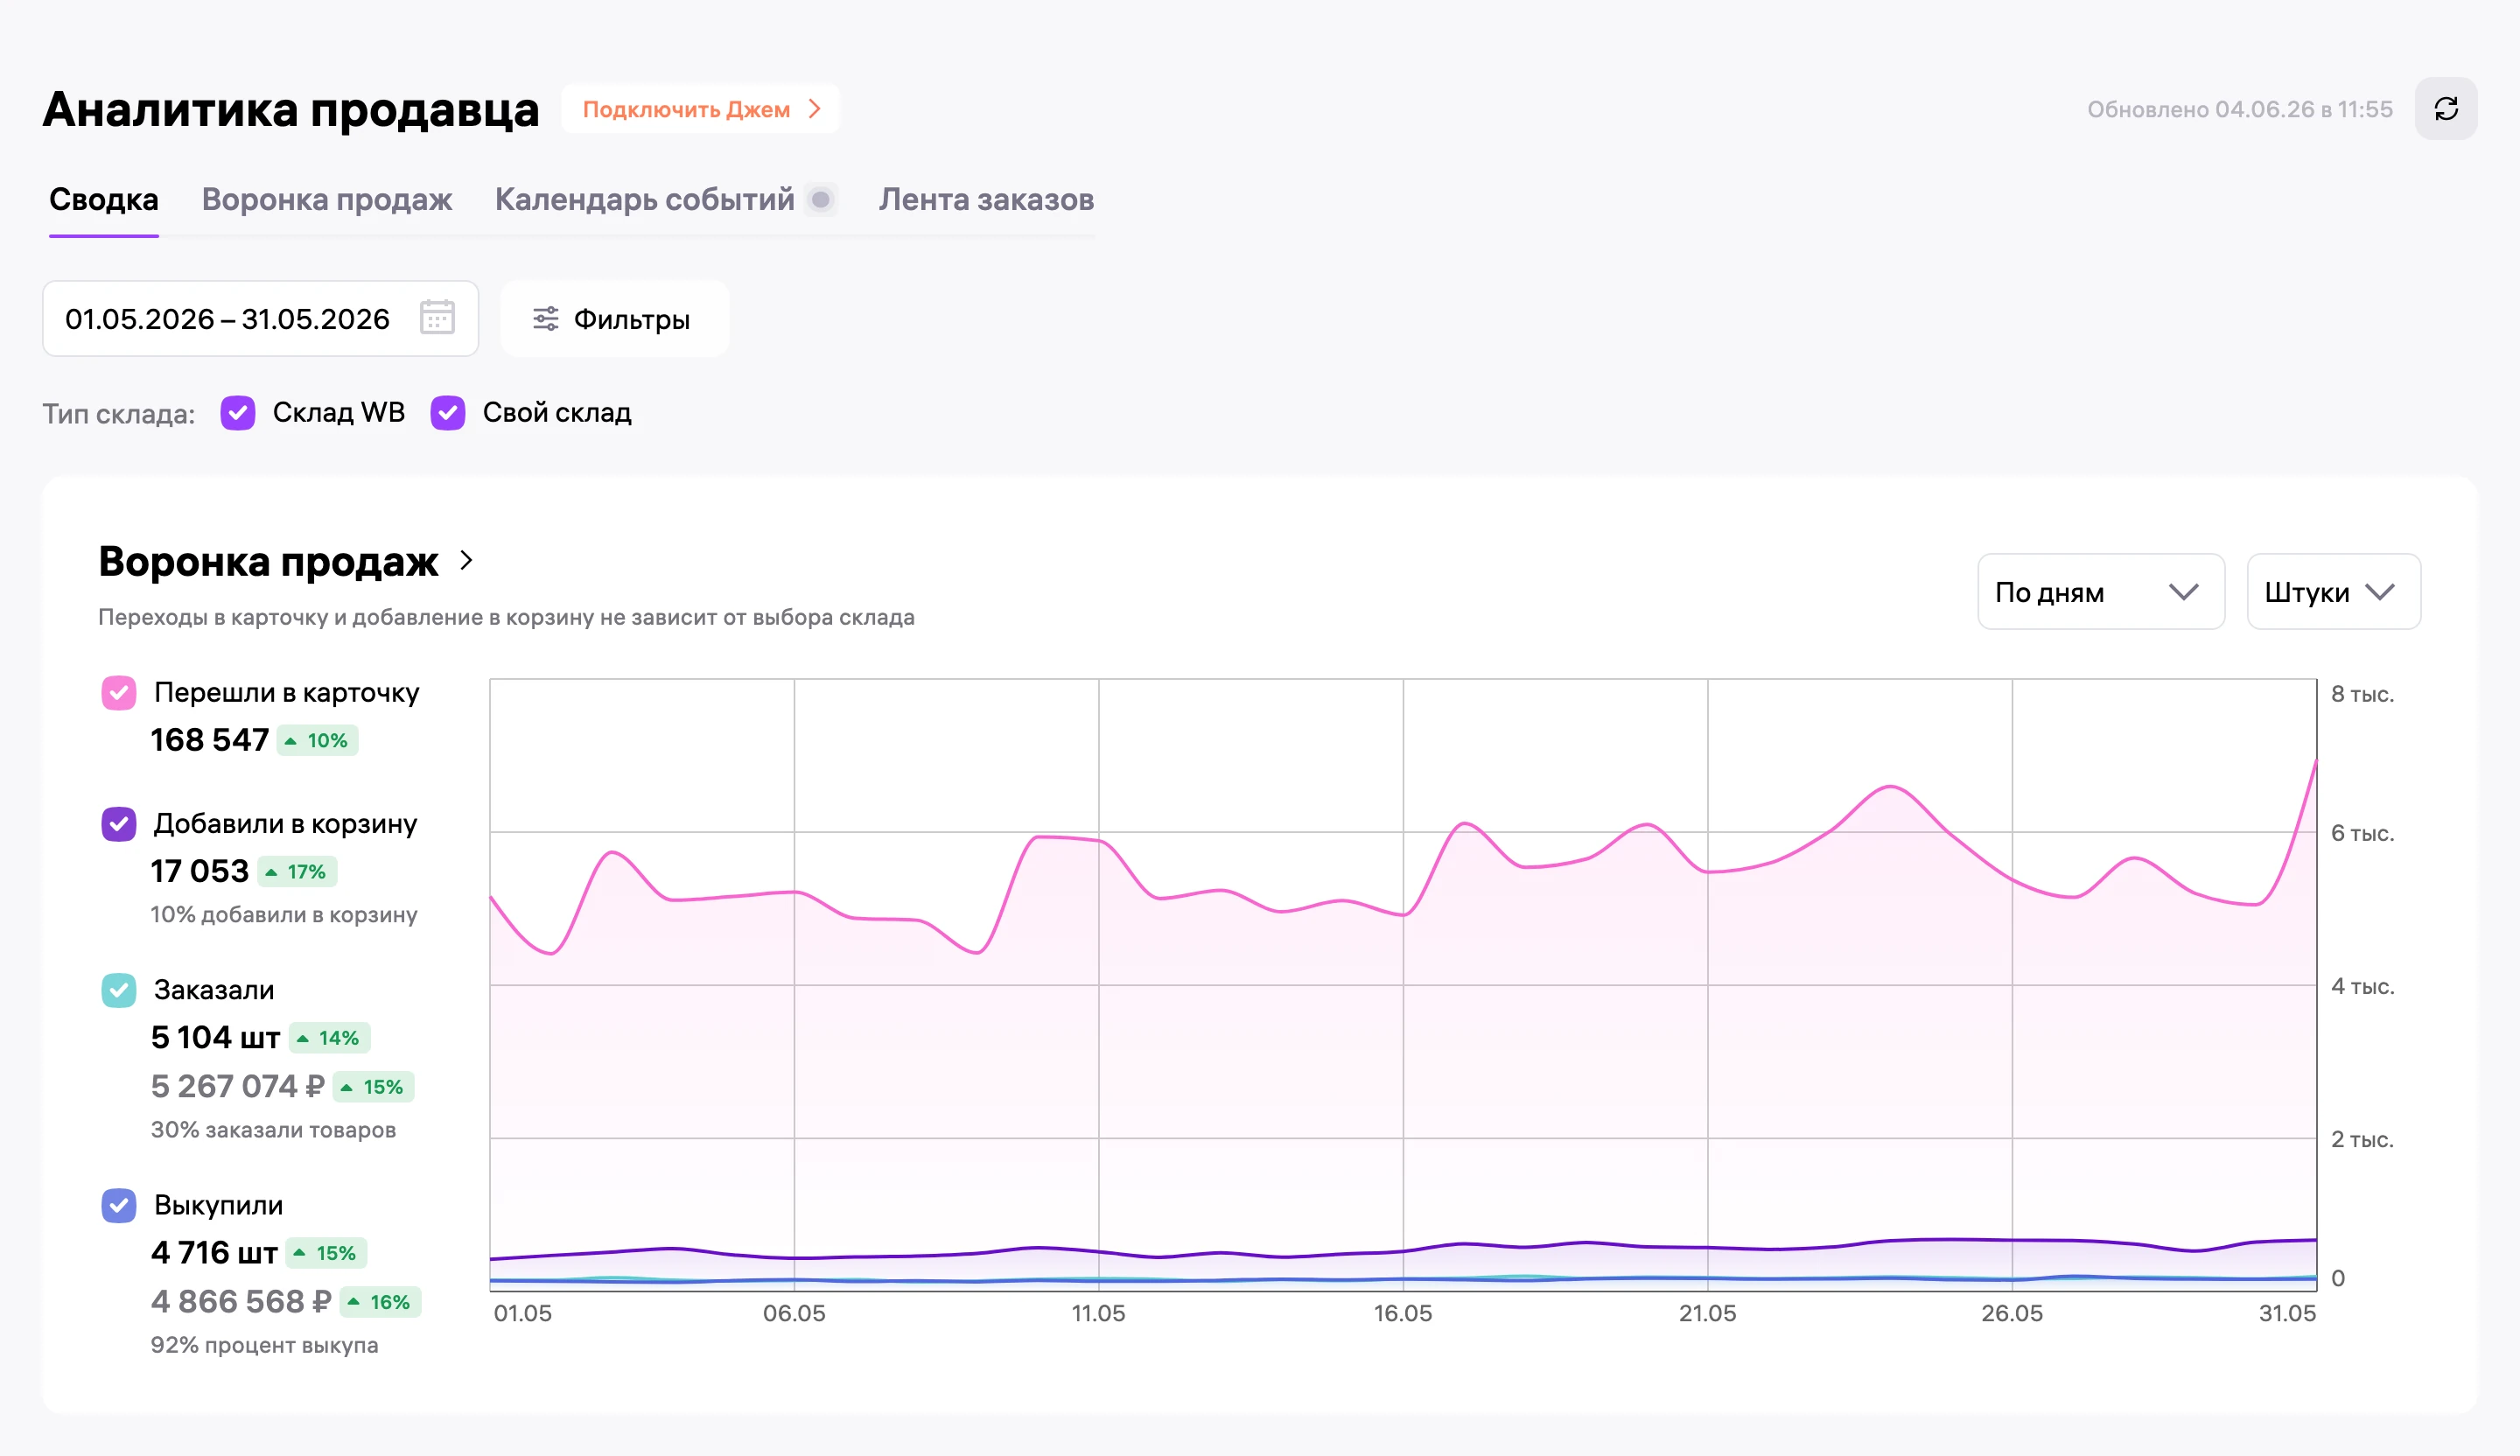This screenshot has height=1456, width=2520.
Task: Open the По дням grouping dropdown
Action: point(2100,592)
